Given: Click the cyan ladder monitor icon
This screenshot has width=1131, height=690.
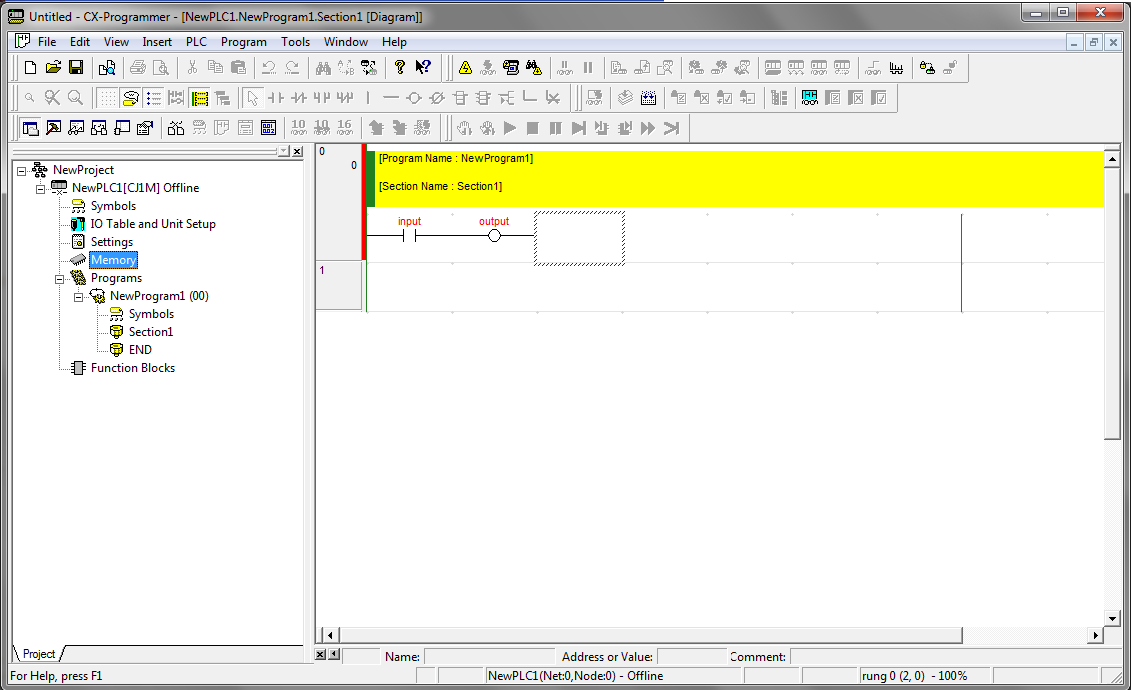Looking at the screenshot, I should [809, 98].
